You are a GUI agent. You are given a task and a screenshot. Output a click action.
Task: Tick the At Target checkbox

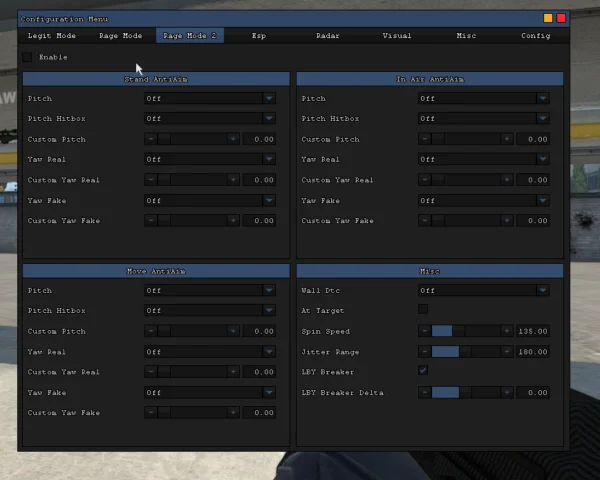pos(423,309)
